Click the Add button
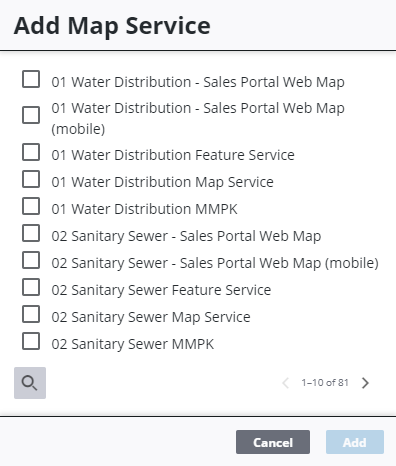This screenshot has height=466, width=396. pyautogui.click(x=355, y=442)
